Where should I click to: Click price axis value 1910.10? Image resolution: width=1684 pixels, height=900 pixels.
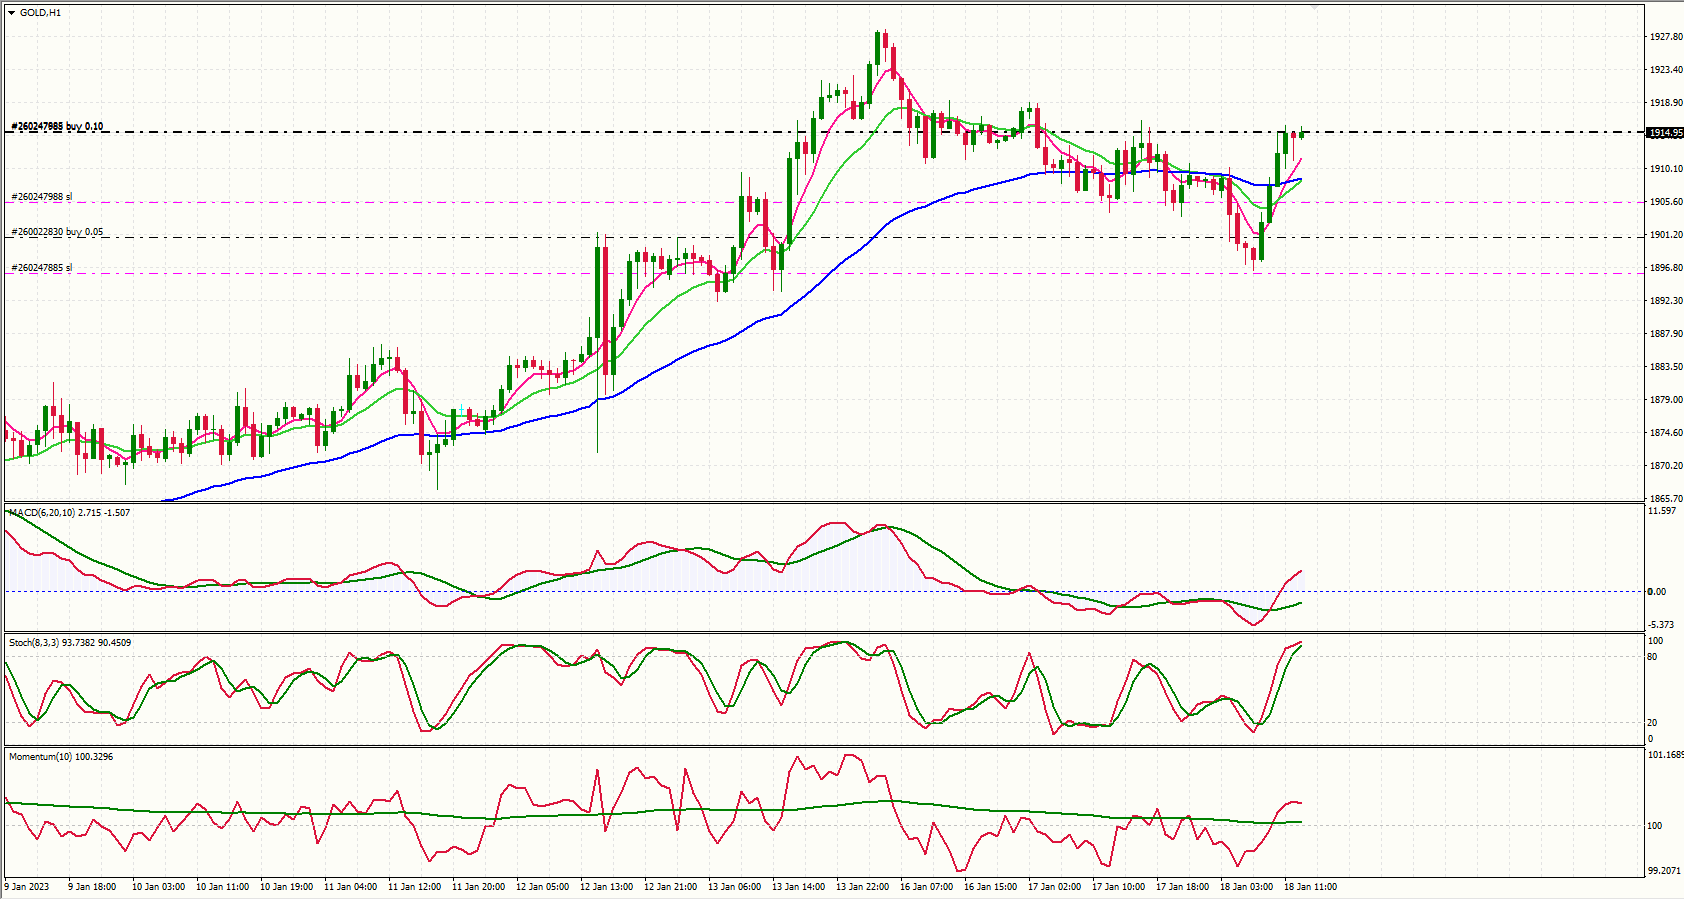1665,169
